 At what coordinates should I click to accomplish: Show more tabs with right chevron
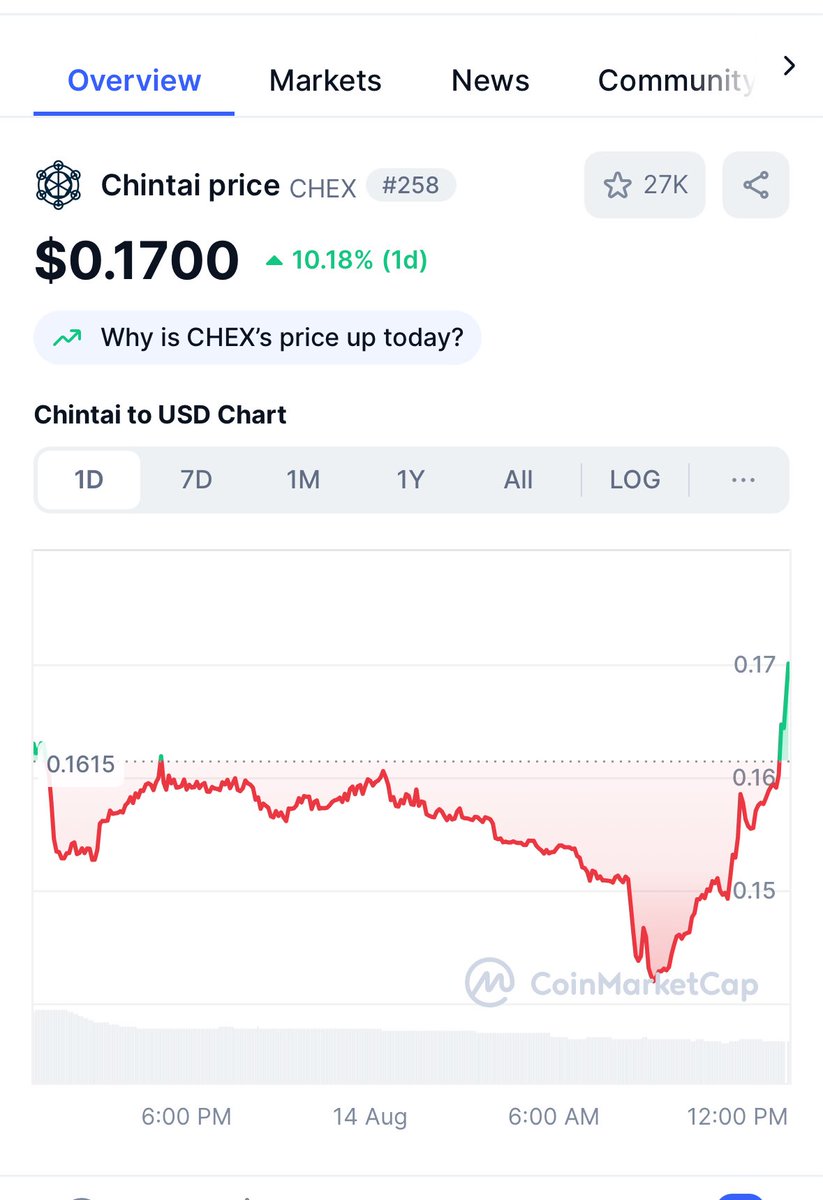[789, 66]
